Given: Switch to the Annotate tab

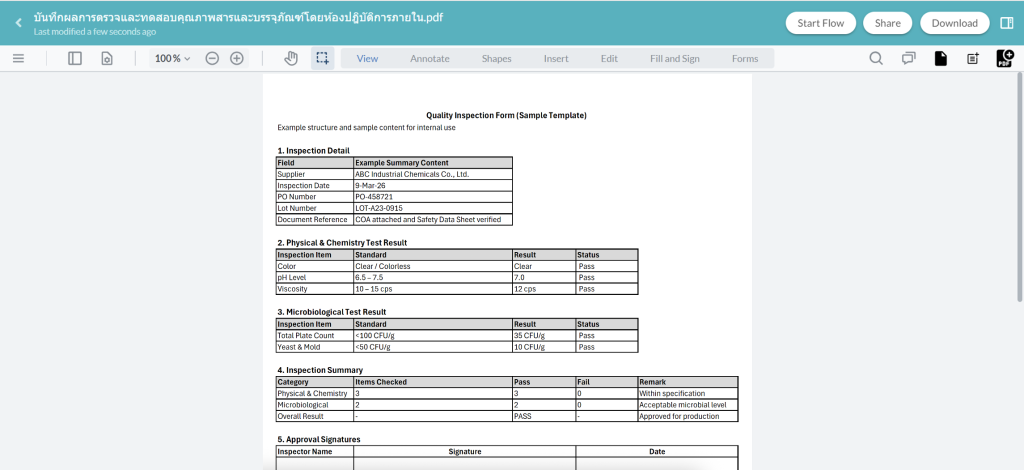Looking at the screenshot, I should pos(429,58).
